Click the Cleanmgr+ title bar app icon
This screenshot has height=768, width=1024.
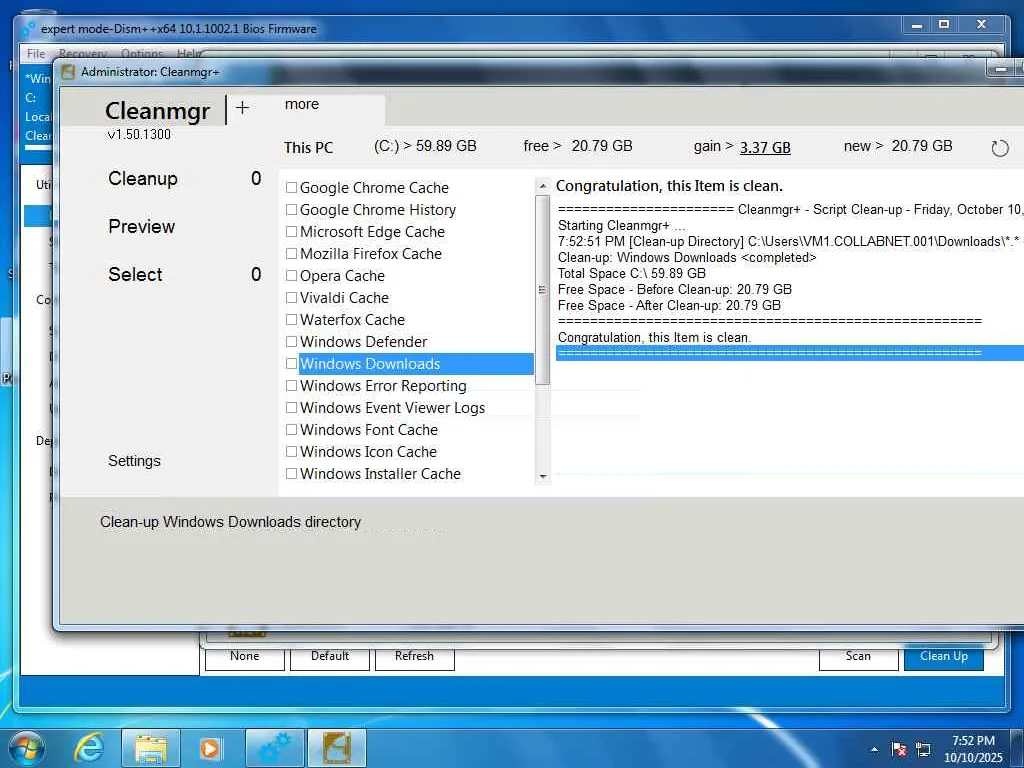tap(68, 72)
